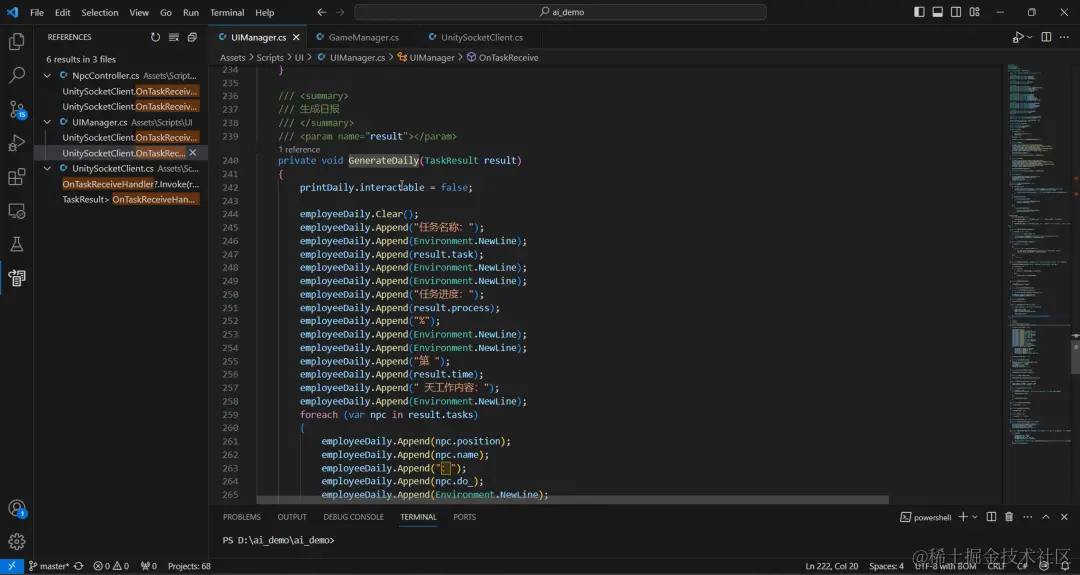Open the Accounts menu icon
1080x575 pixels.
[x=17, y=509]
